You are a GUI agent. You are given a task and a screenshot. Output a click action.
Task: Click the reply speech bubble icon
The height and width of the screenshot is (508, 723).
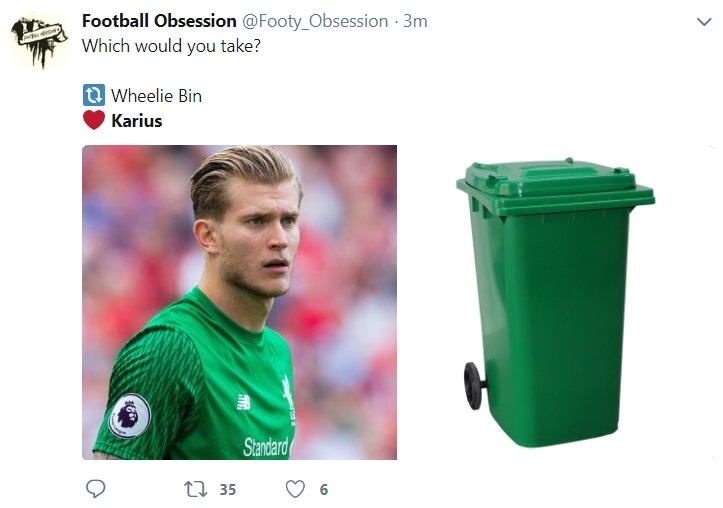[x=96, y=489]
